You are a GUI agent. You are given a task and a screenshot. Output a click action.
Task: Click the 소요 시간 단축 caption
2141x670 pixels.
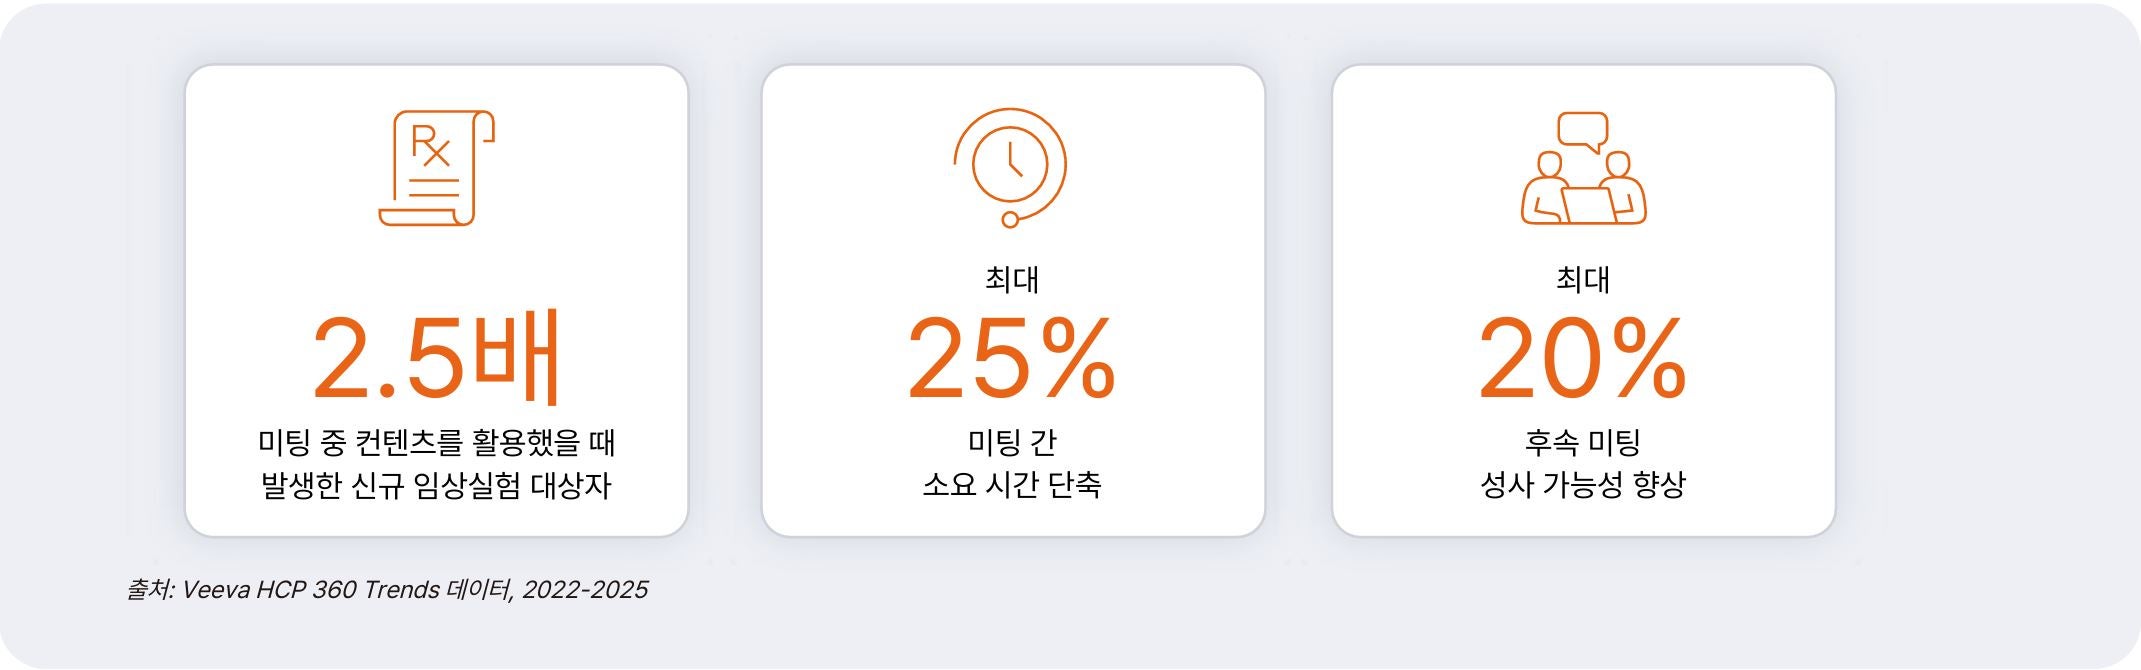coord(1012,485)
